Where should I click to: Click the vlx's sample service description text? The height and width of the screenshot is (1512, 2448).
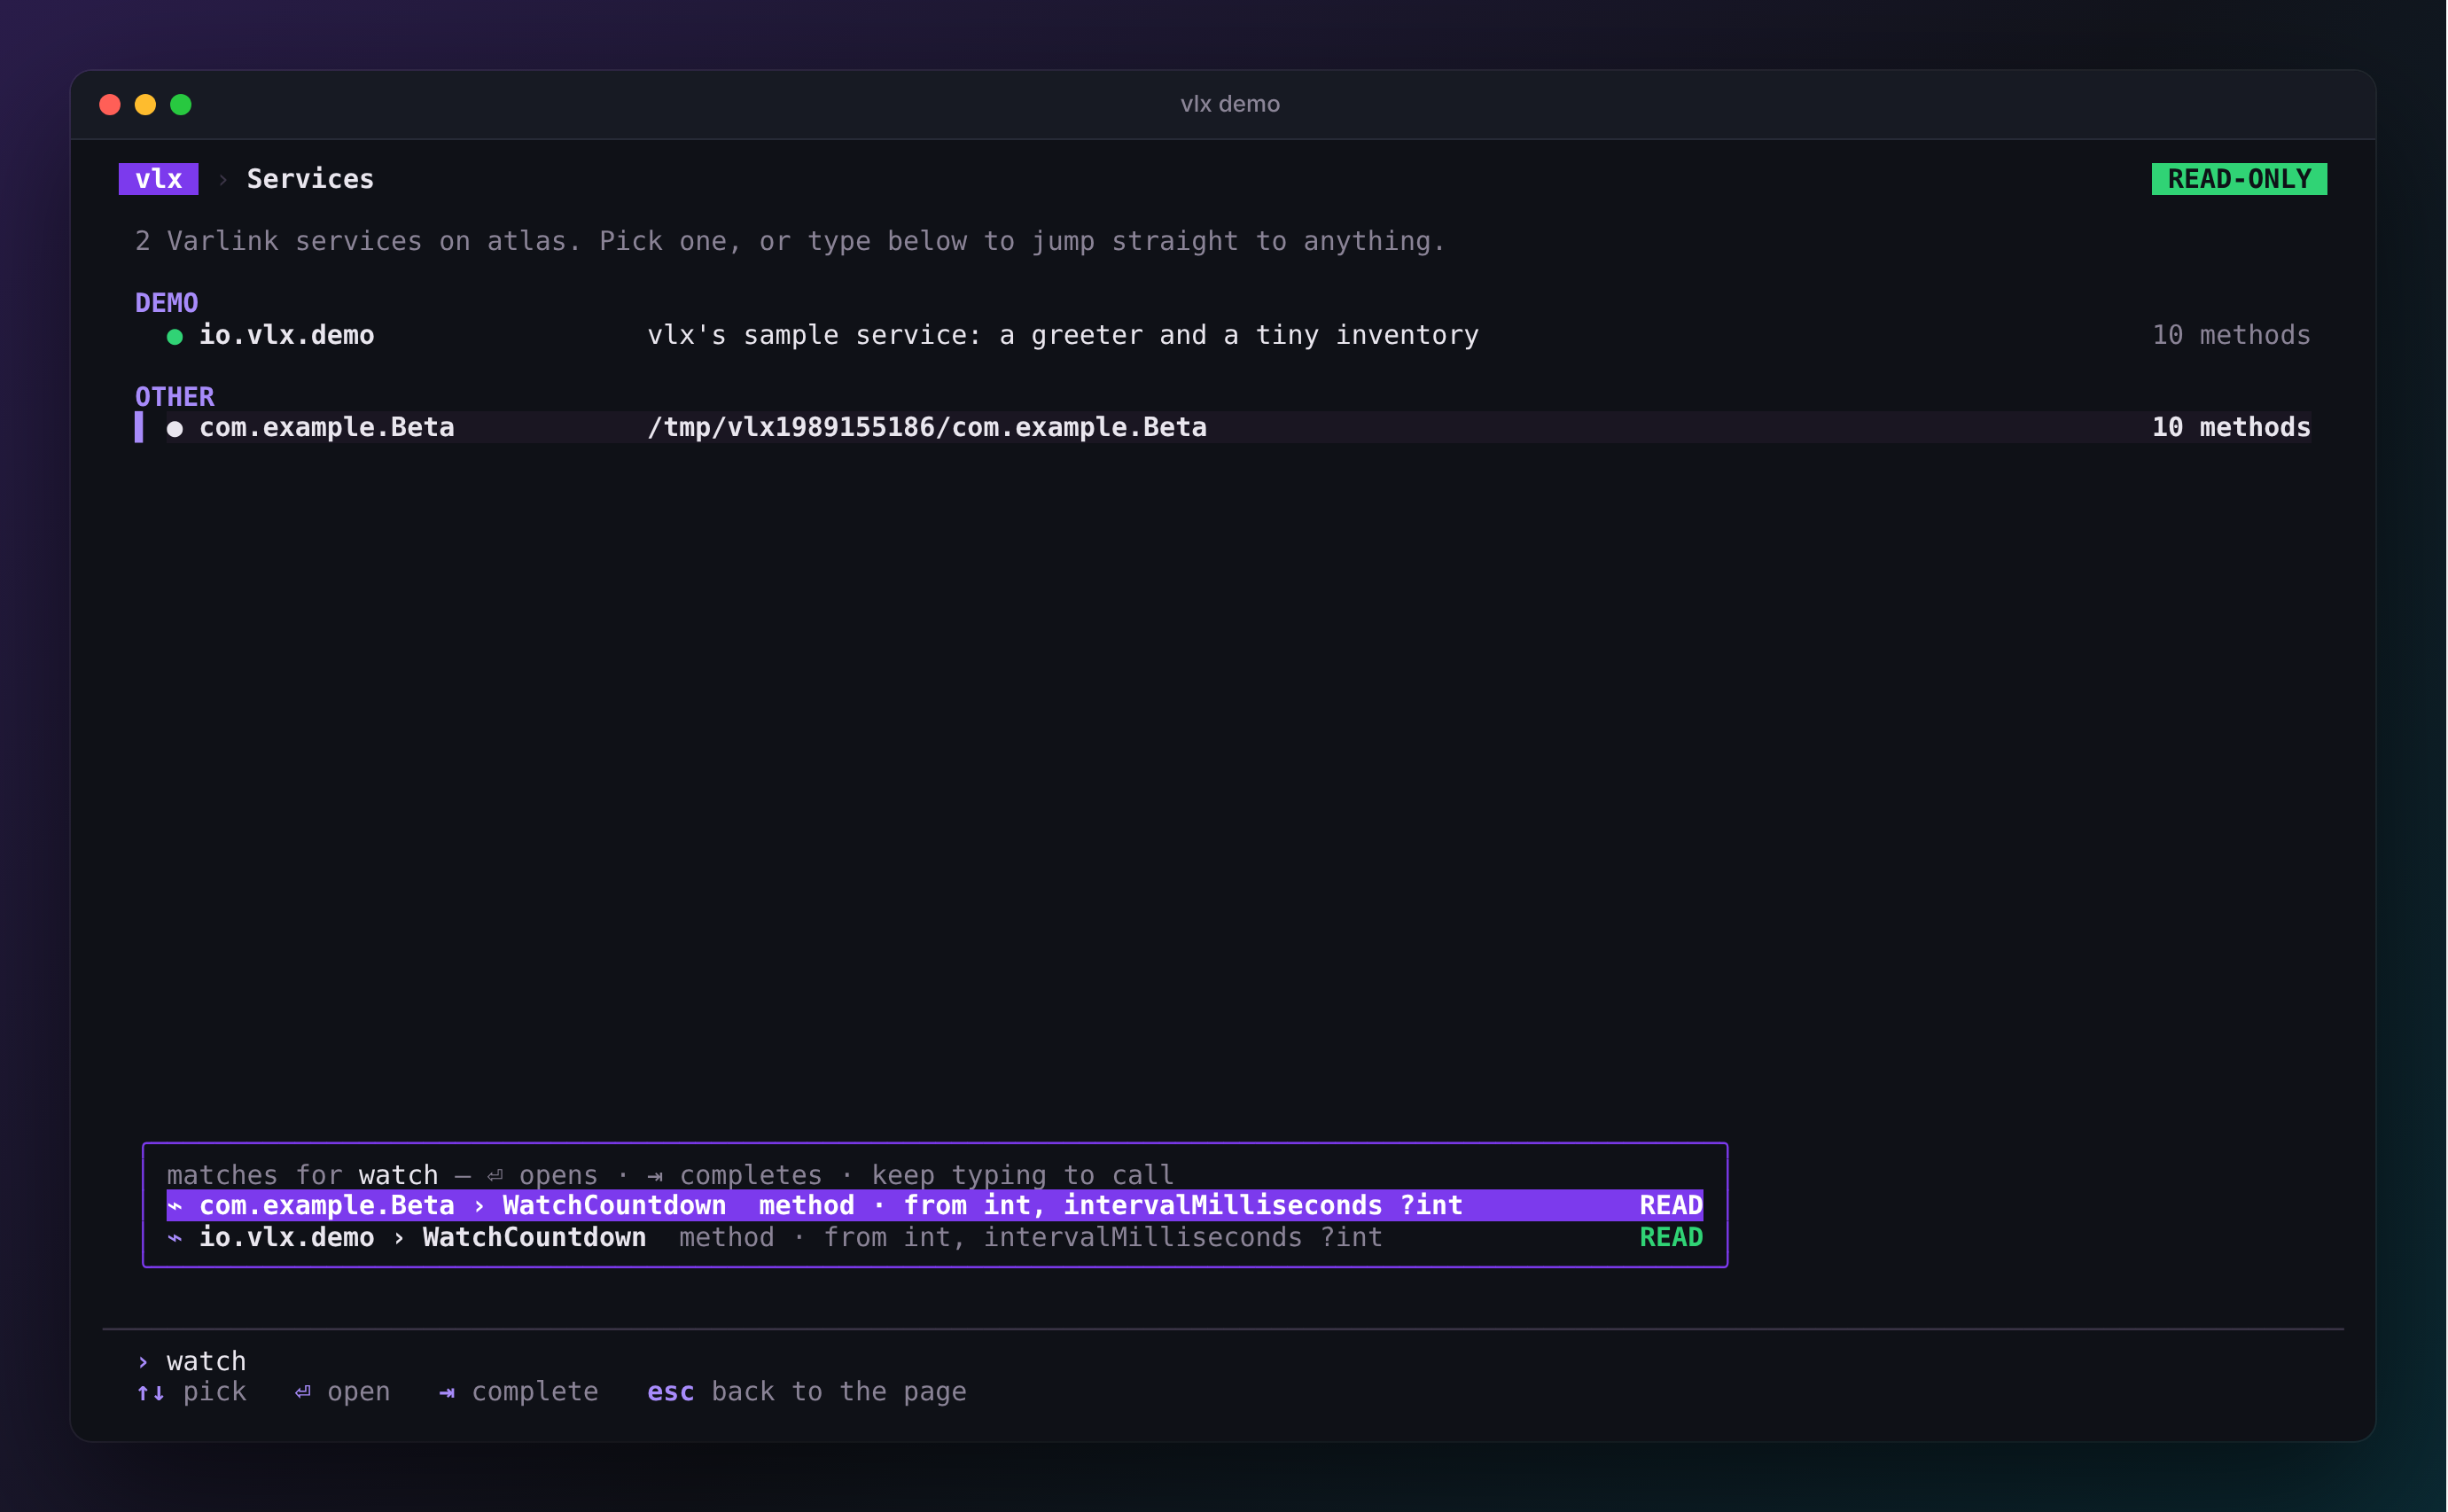click(x=1063, y=335)
